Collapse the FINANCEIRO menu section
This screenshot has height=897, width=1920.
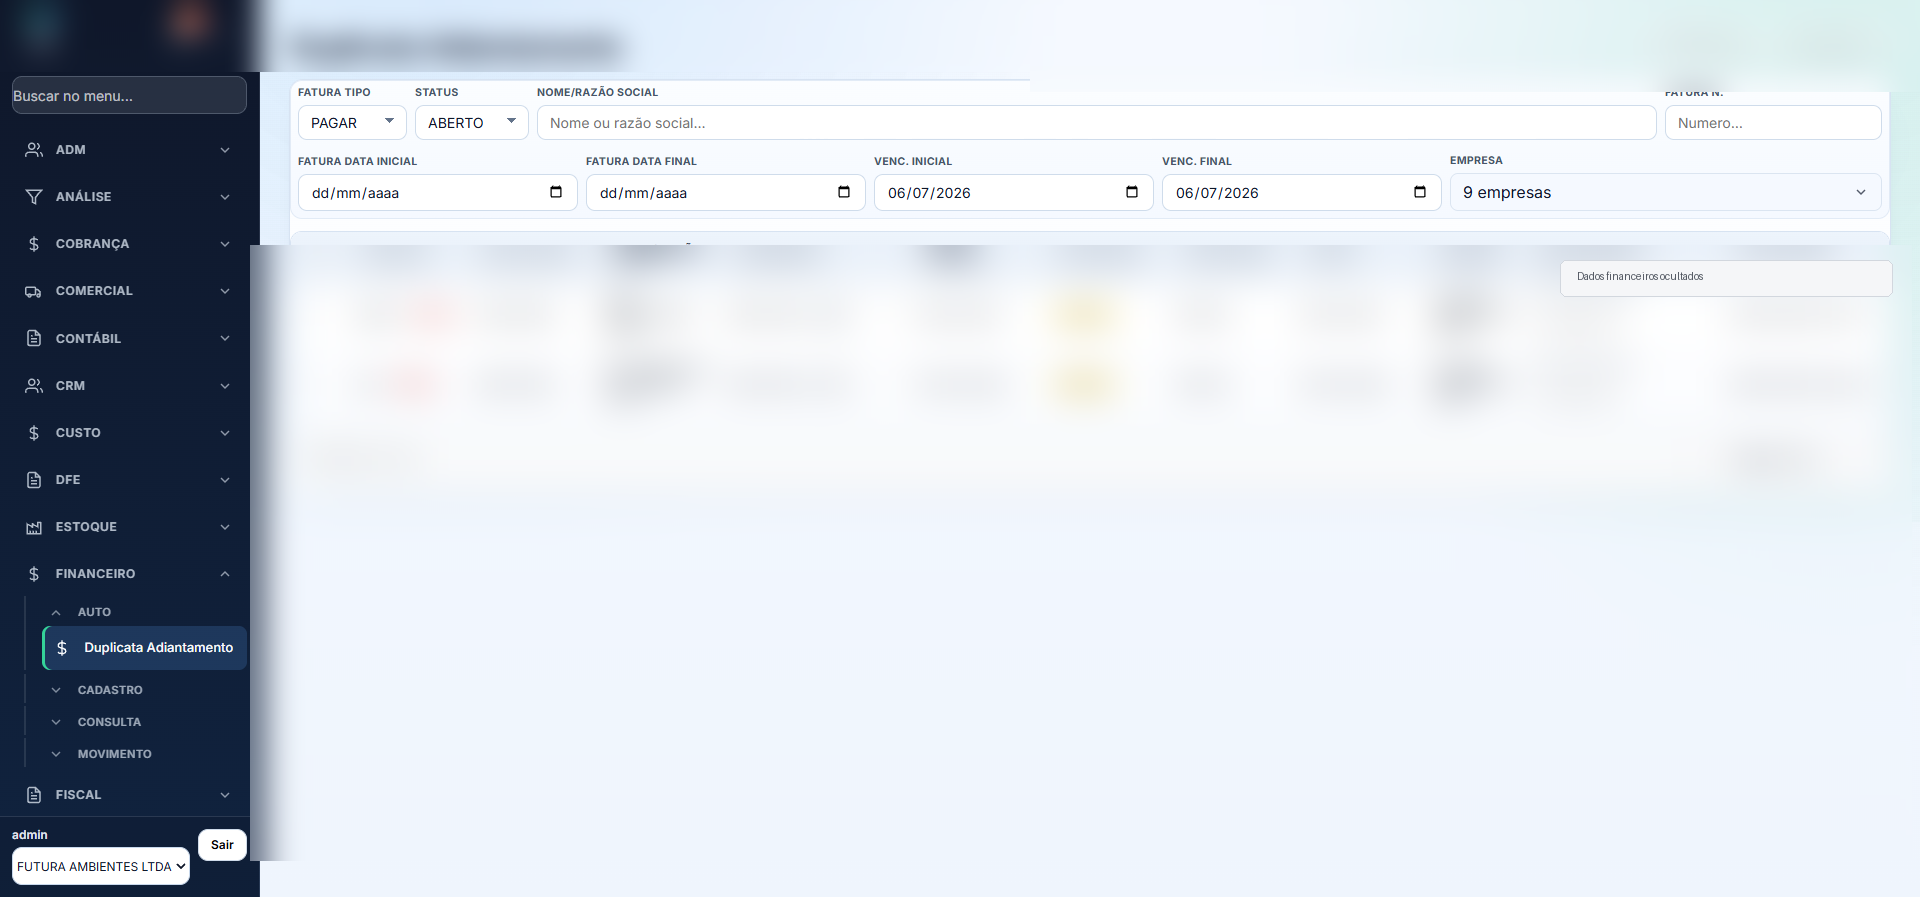[x=130, y=574]
